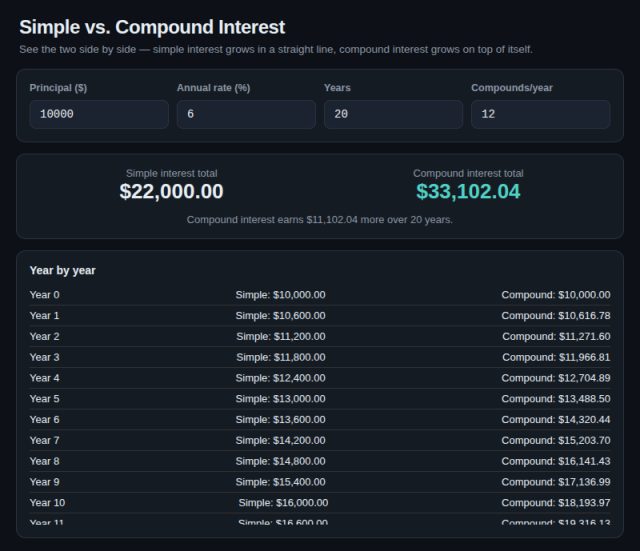640x551 pixels.
Task: Select the Year 10 row label
Action: point(47,503)
